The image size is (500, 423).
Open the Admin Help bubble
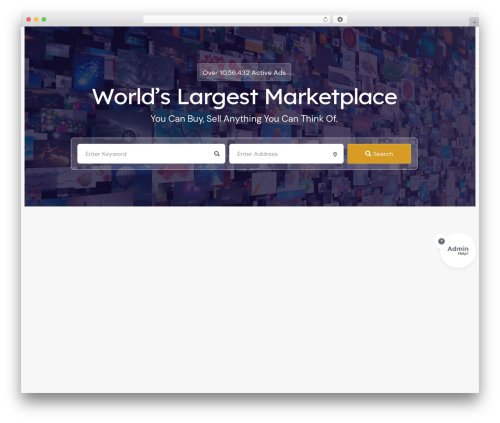pos(458,250)
